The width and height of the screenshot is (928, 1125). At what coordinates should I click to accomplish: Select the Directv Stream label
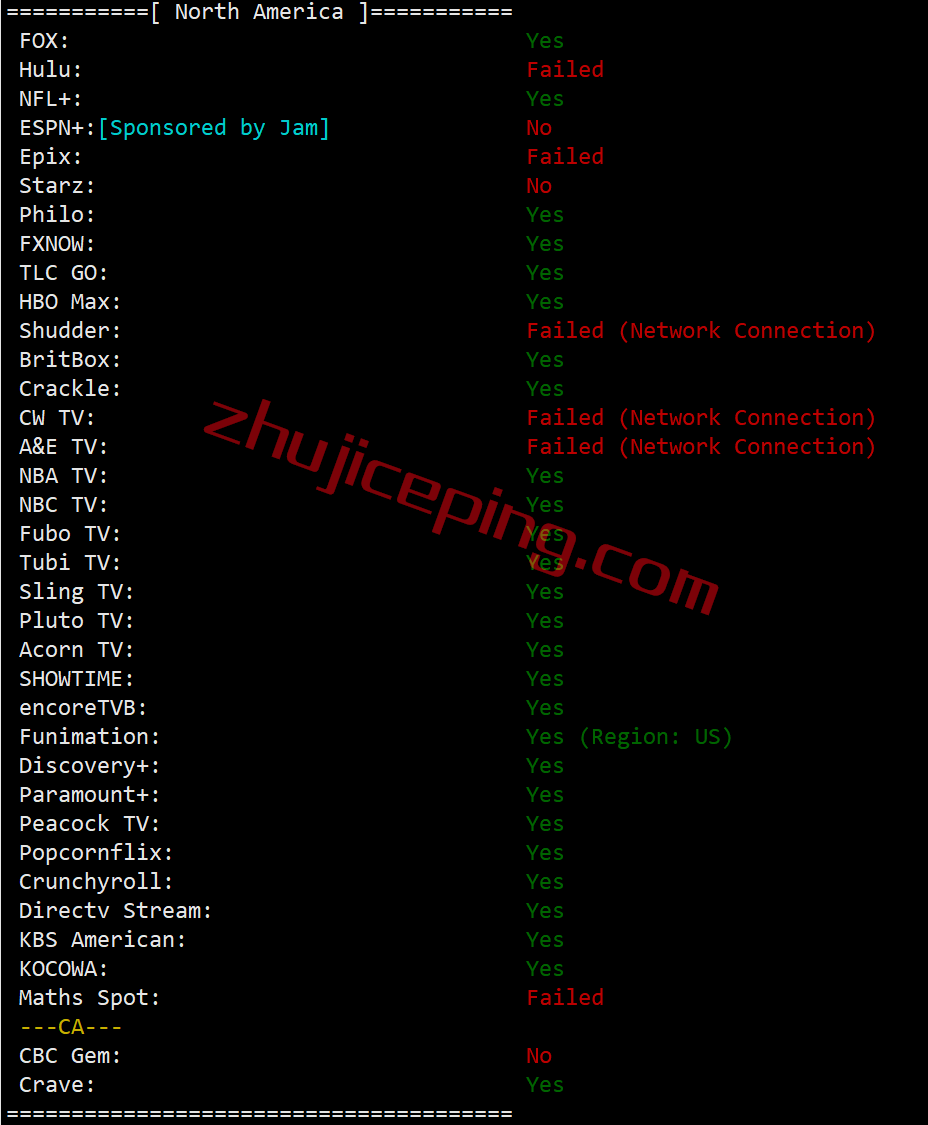point(115,911)
